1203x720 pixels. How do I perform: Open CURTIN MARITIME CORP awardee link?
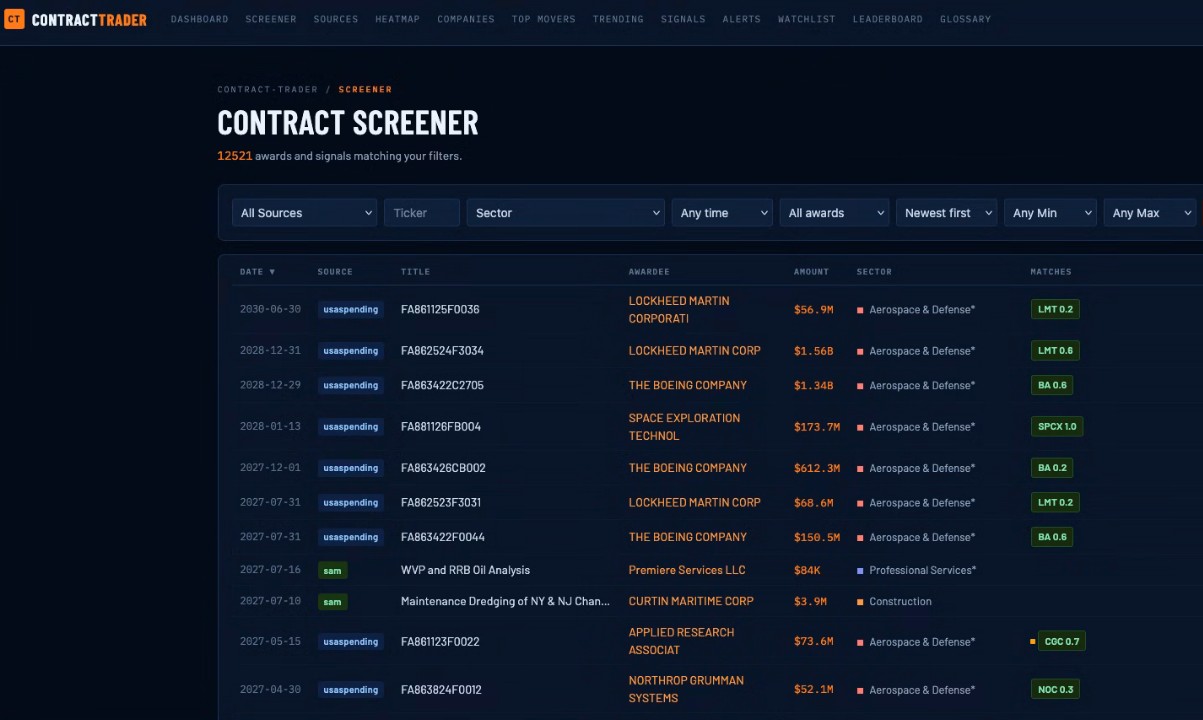pos(691,602)
